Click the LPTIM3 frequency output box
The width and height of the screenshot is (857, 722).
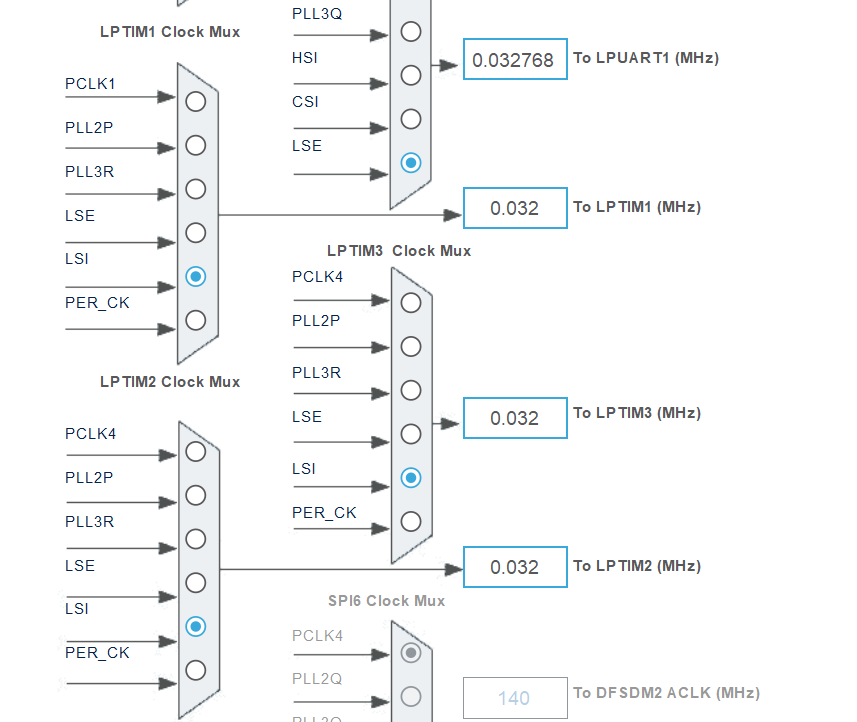514,418
